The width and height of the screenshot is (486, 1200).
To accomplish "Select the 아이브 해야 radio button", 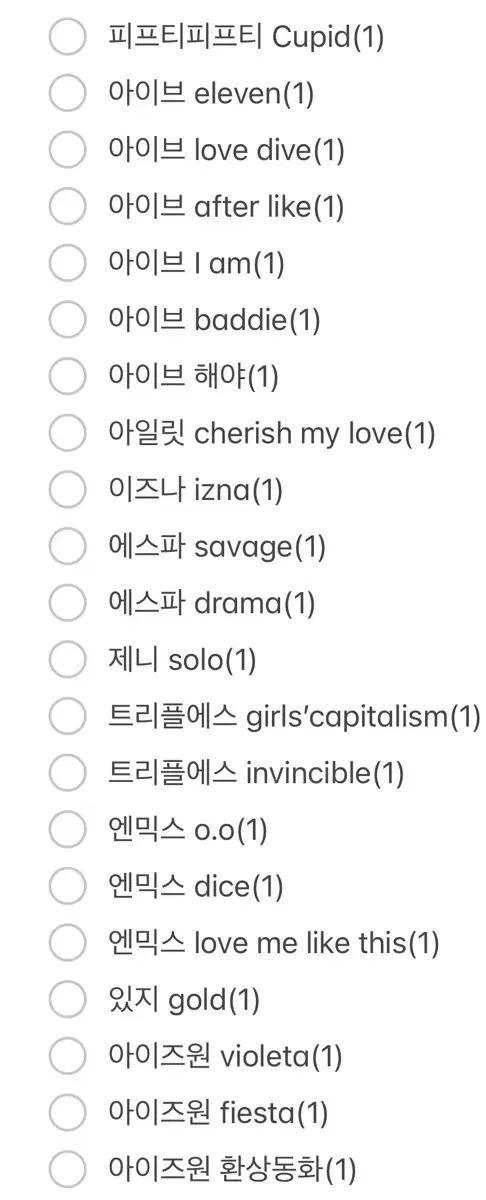I will coord(68,377).
